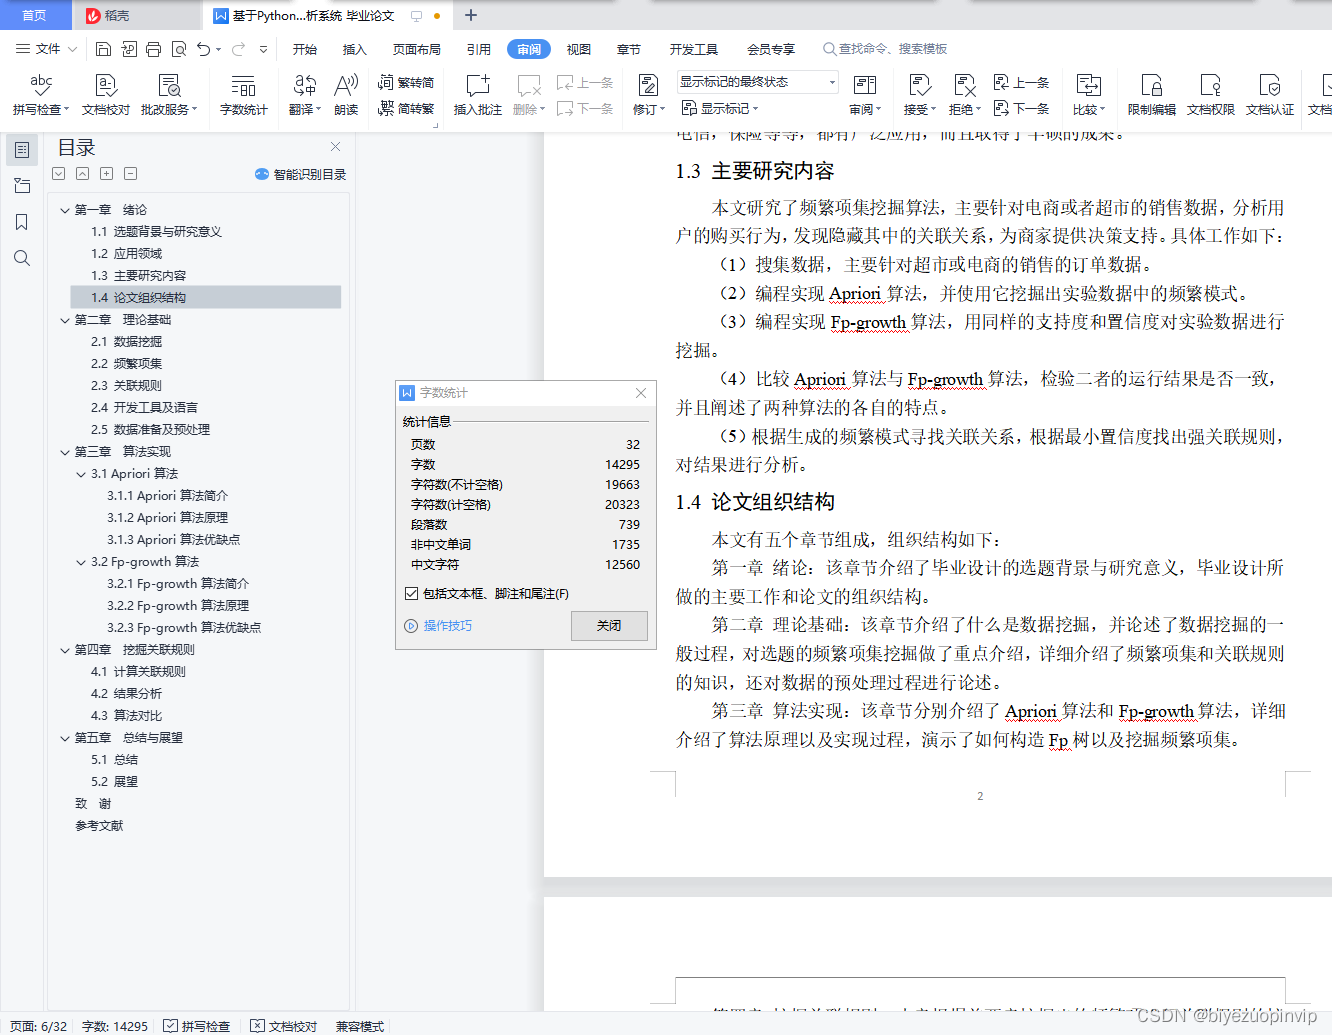This screenshot has width=1332, height=1035.
Task: Click the print preview icon
Action: click(x=179, y=48)
